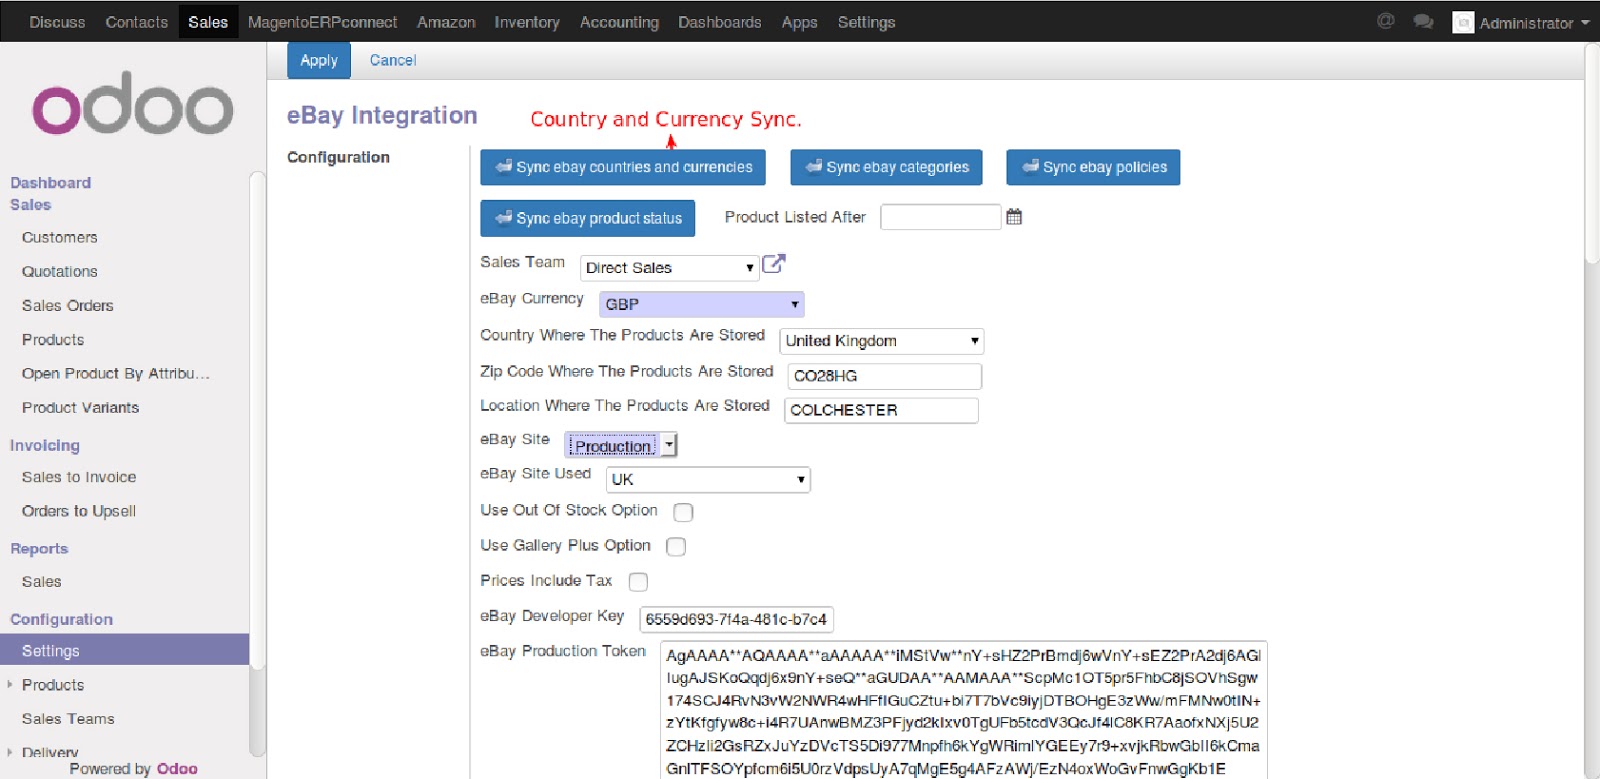Open Discuss menu
The width and height of the screenshot is (1600, 779).
click(x=57, y=22)
